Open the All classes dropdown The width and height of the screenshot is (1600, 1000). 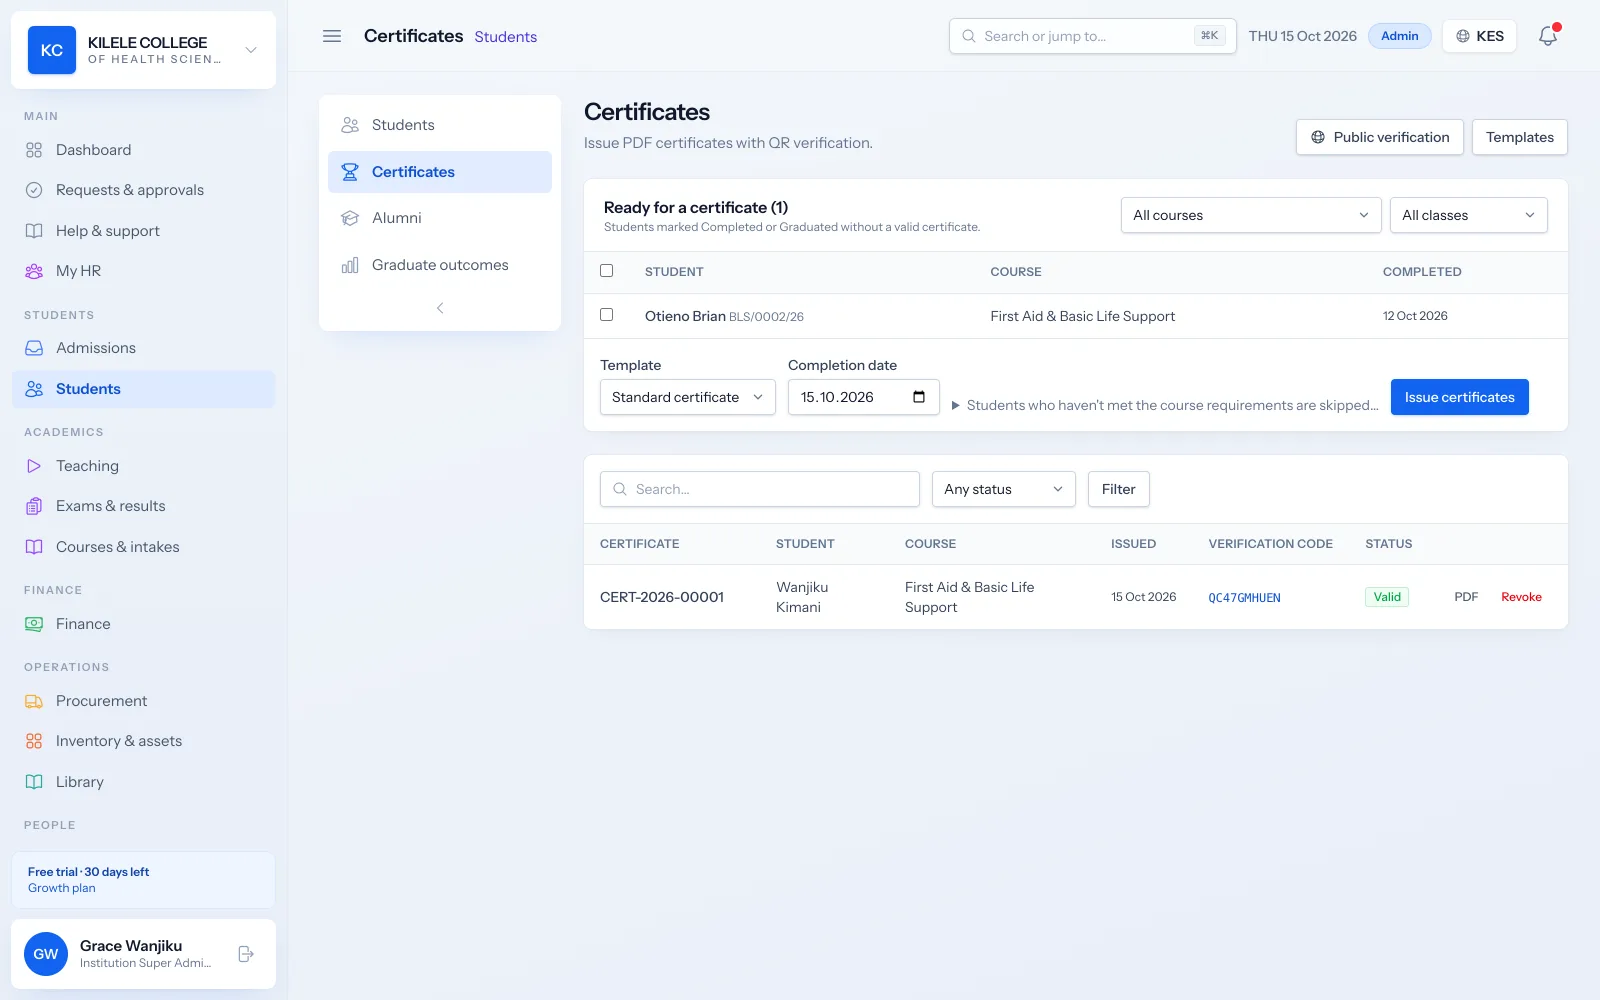1468,215
